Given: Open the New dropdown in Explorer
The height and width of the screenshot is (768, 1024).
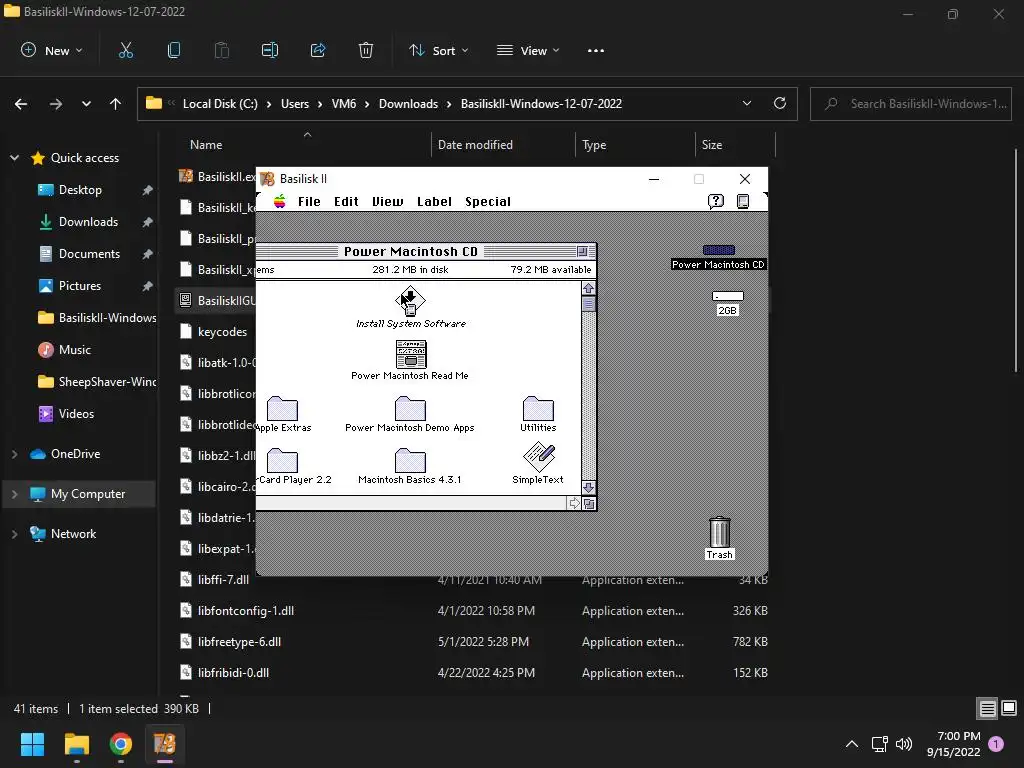Looking at the screenshot, I should tap(52, 50).
